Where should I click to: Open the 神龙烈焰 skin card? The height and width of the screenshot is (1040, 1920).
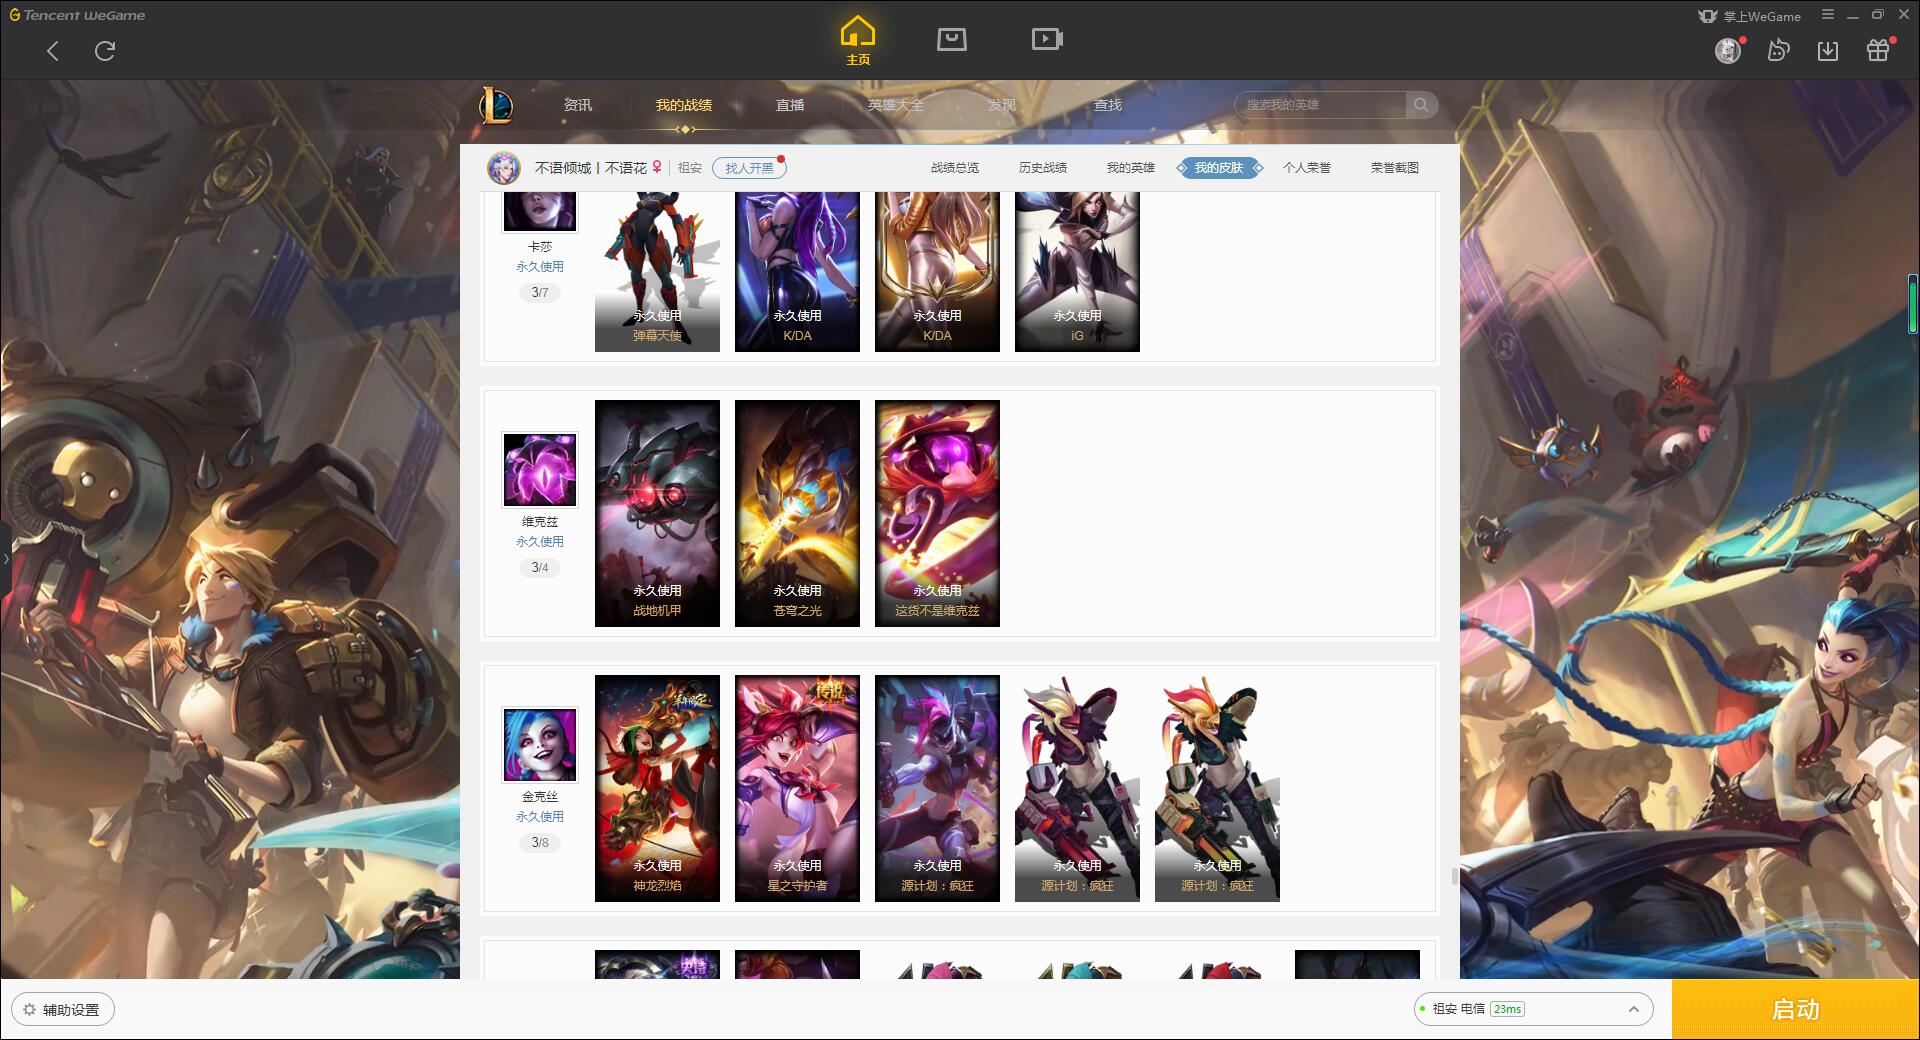tap(657, 789)
